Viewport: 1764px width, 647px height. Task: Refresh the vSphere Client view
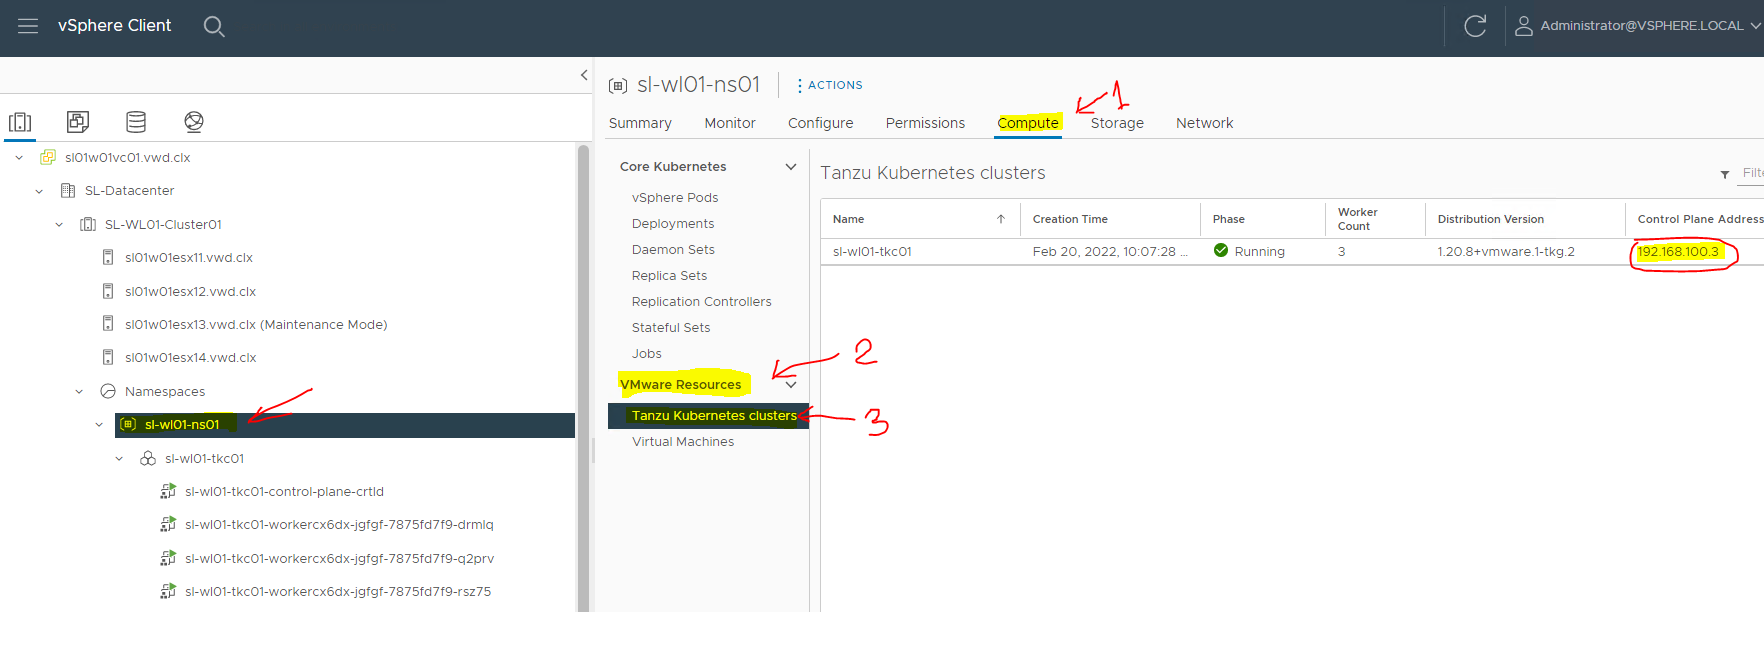pyautogui.click(x=1475, y=26)
